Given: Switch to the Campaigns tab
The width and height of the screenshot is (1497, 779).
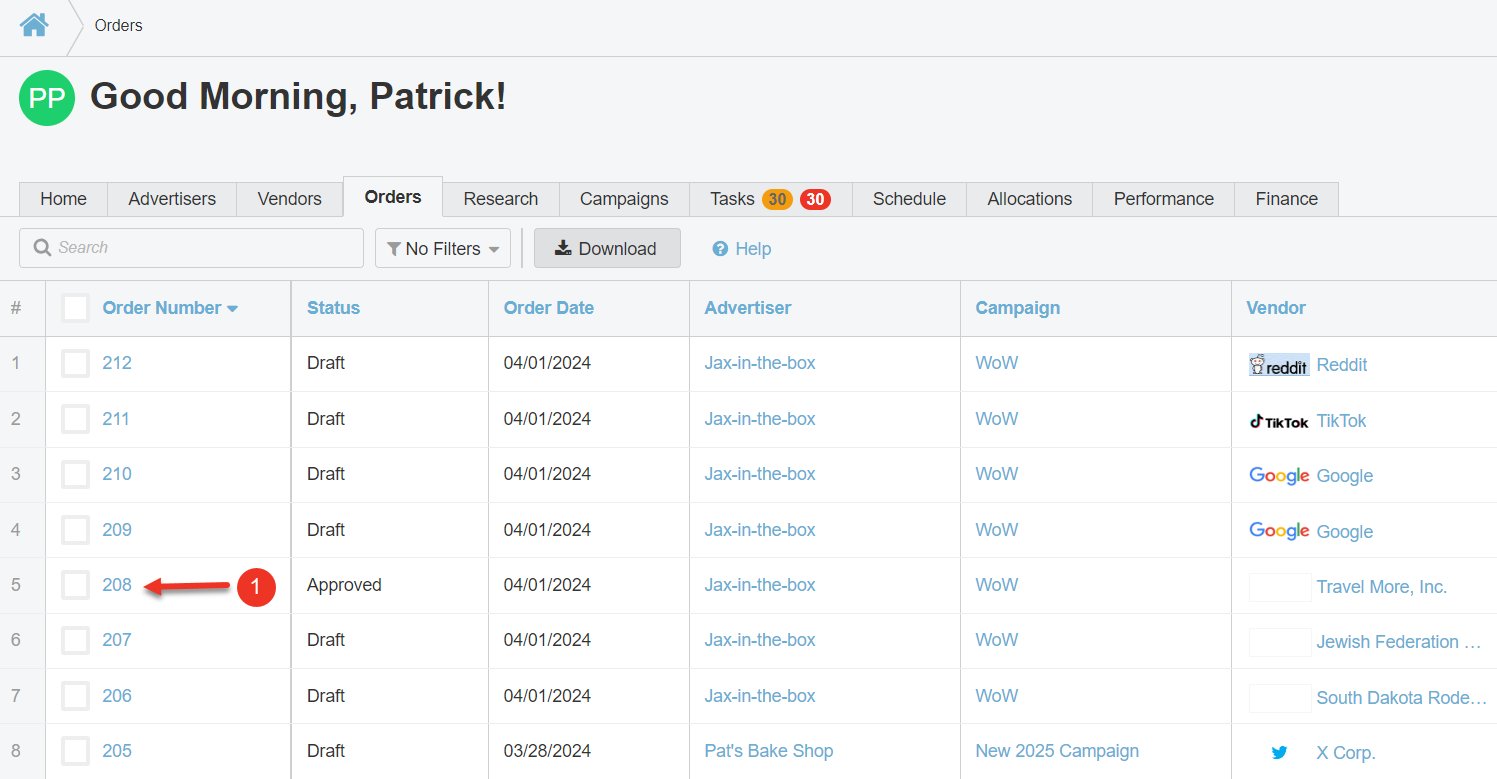Looking at the screenshot, I should [623, 198].
